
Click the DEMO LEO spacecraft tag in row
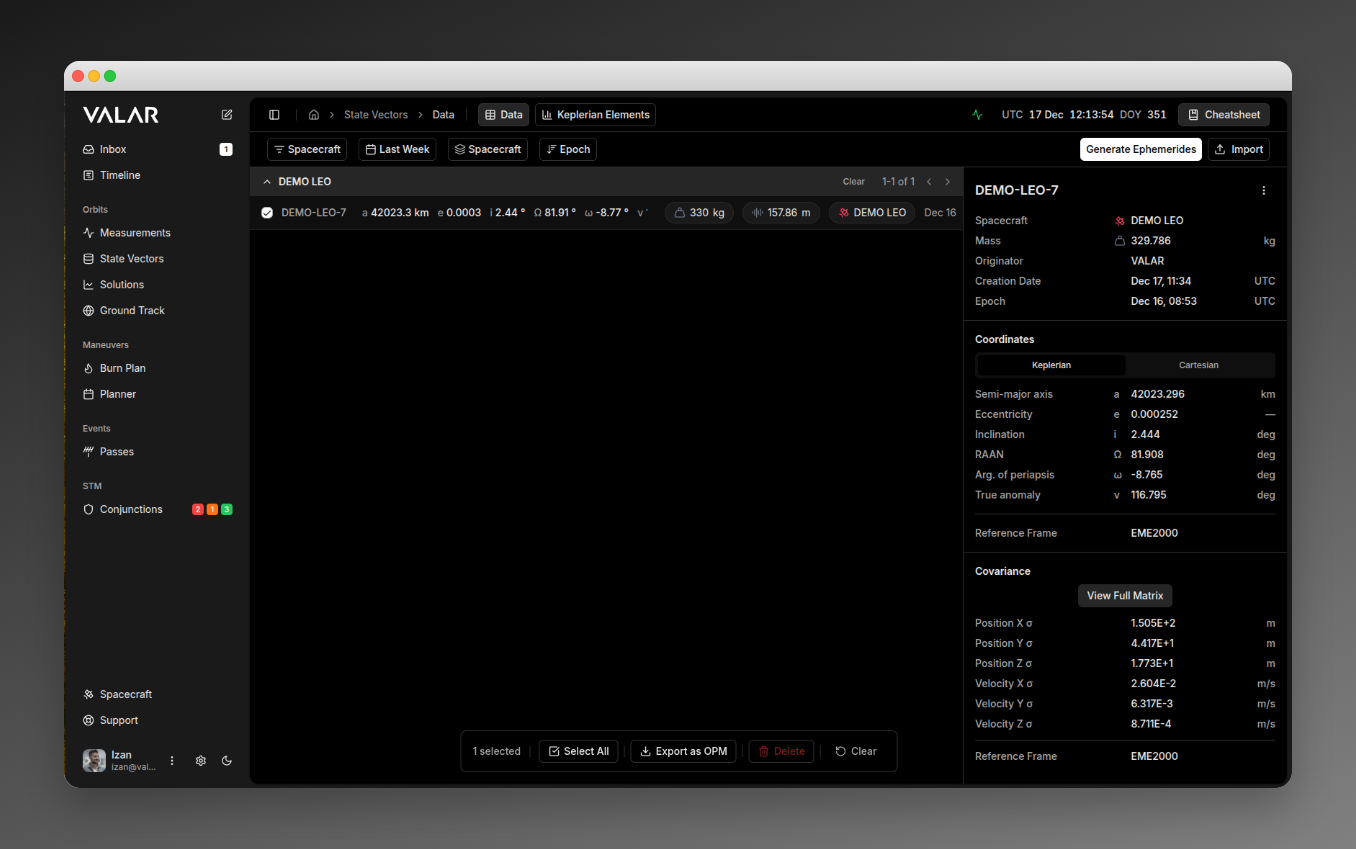tap(872, 213)
